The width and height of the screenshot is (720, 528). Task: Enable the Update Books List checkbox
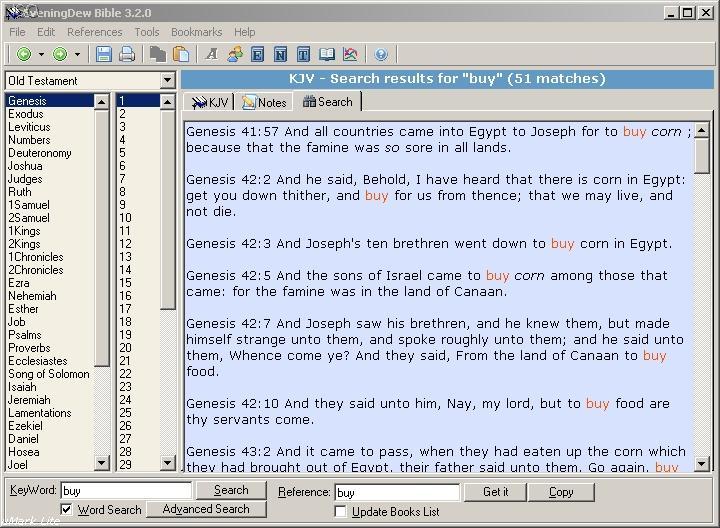tap(341, 511)
